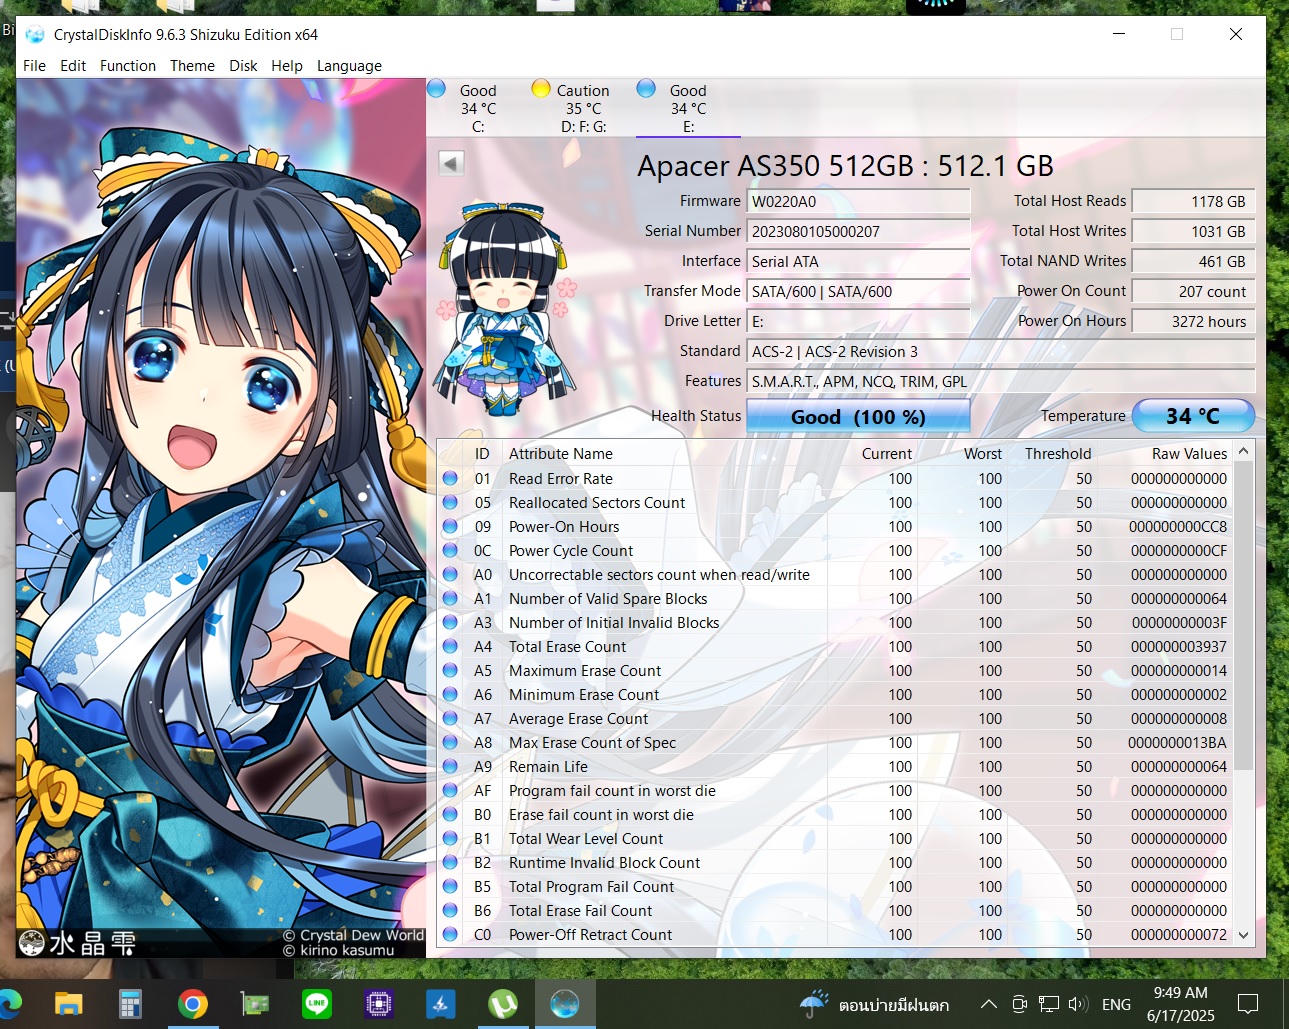Click the SMART list scroll up arrow
1289x1029 pixels.
pyautogui.click(x=1244, y=451)
